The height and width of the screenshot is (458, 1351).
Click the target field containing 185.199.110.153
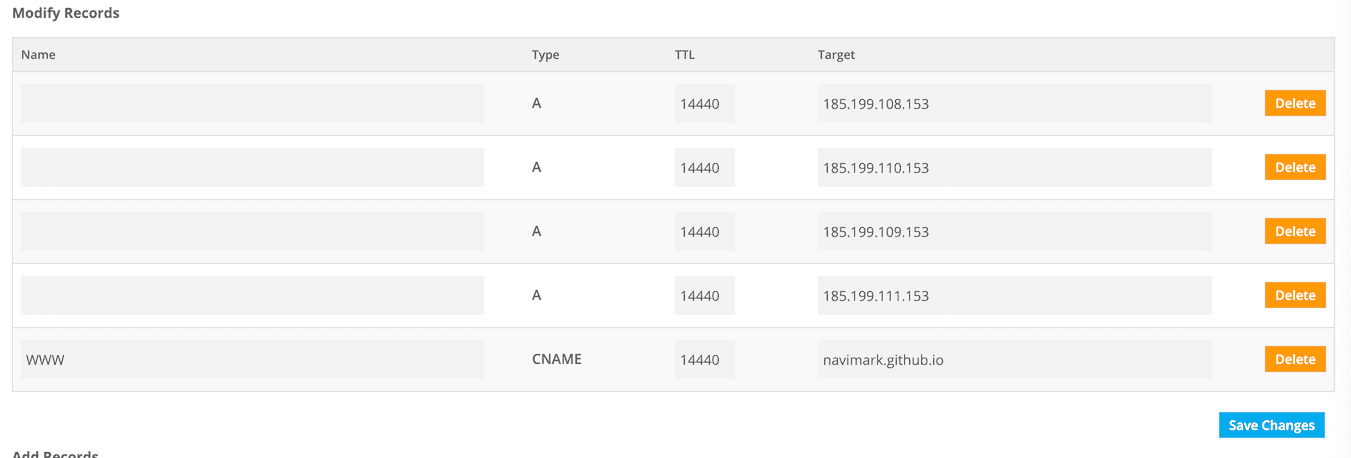[1014, 167]
